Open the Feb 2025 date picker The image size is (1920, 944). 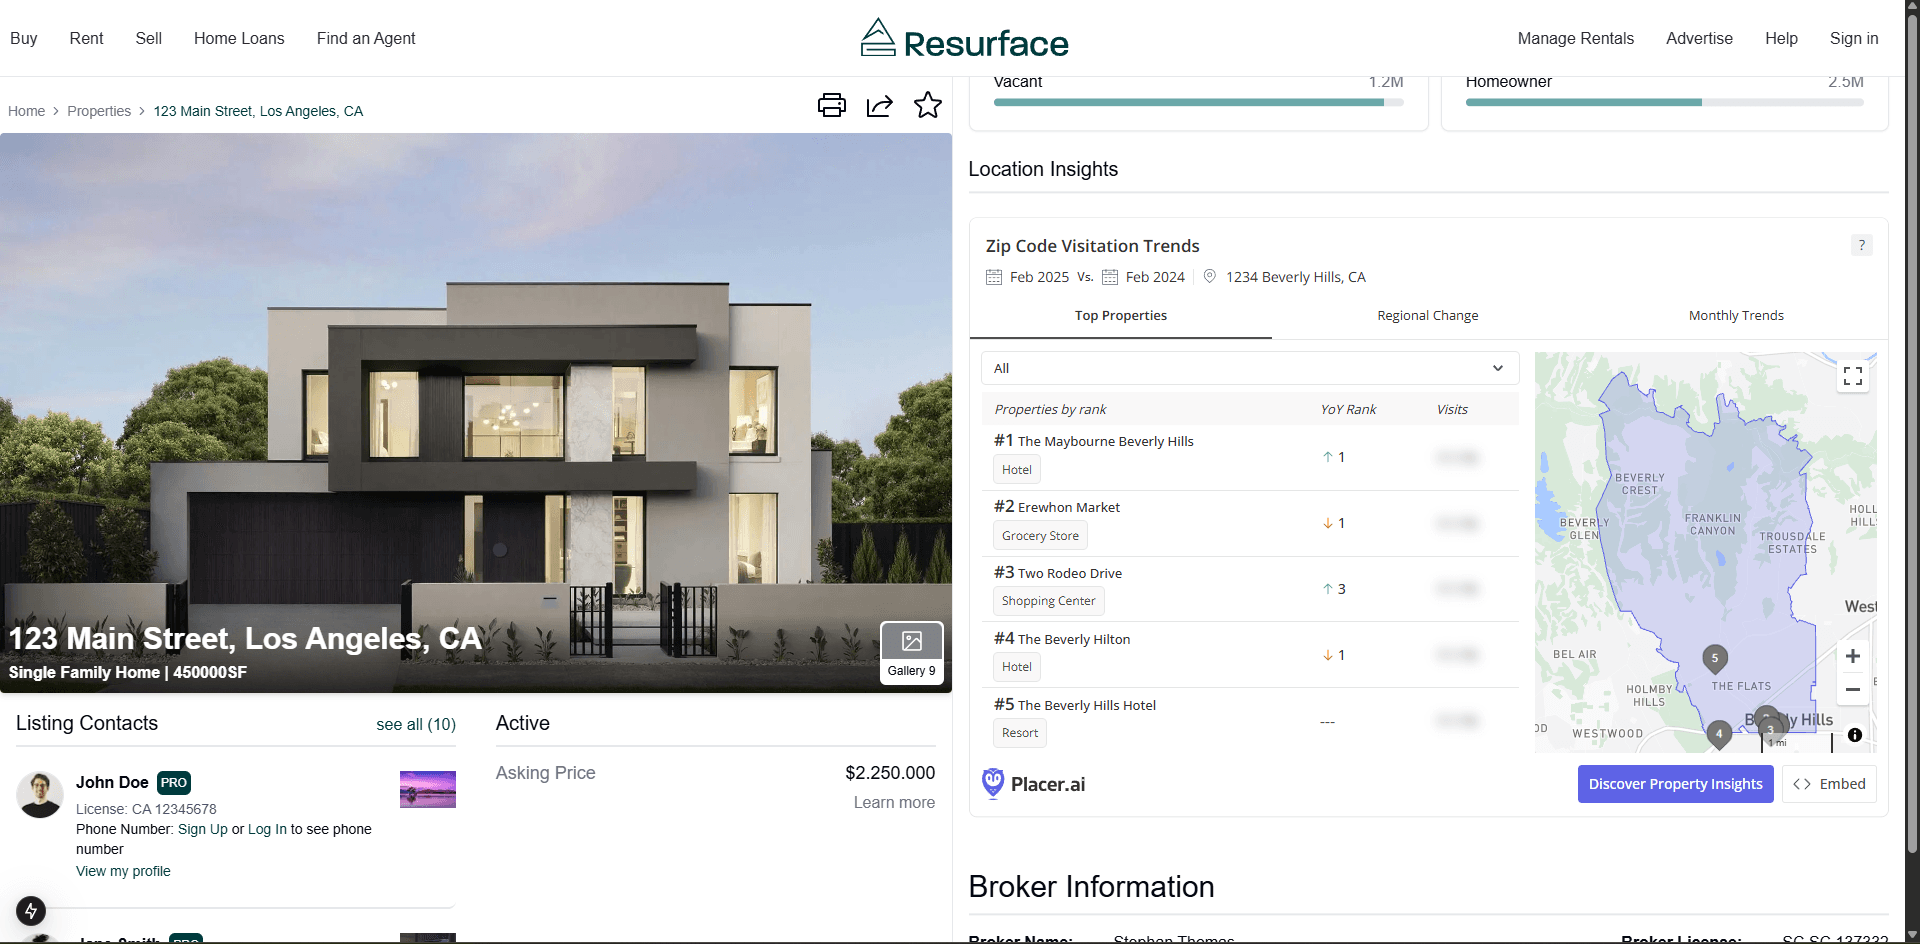1028,277
